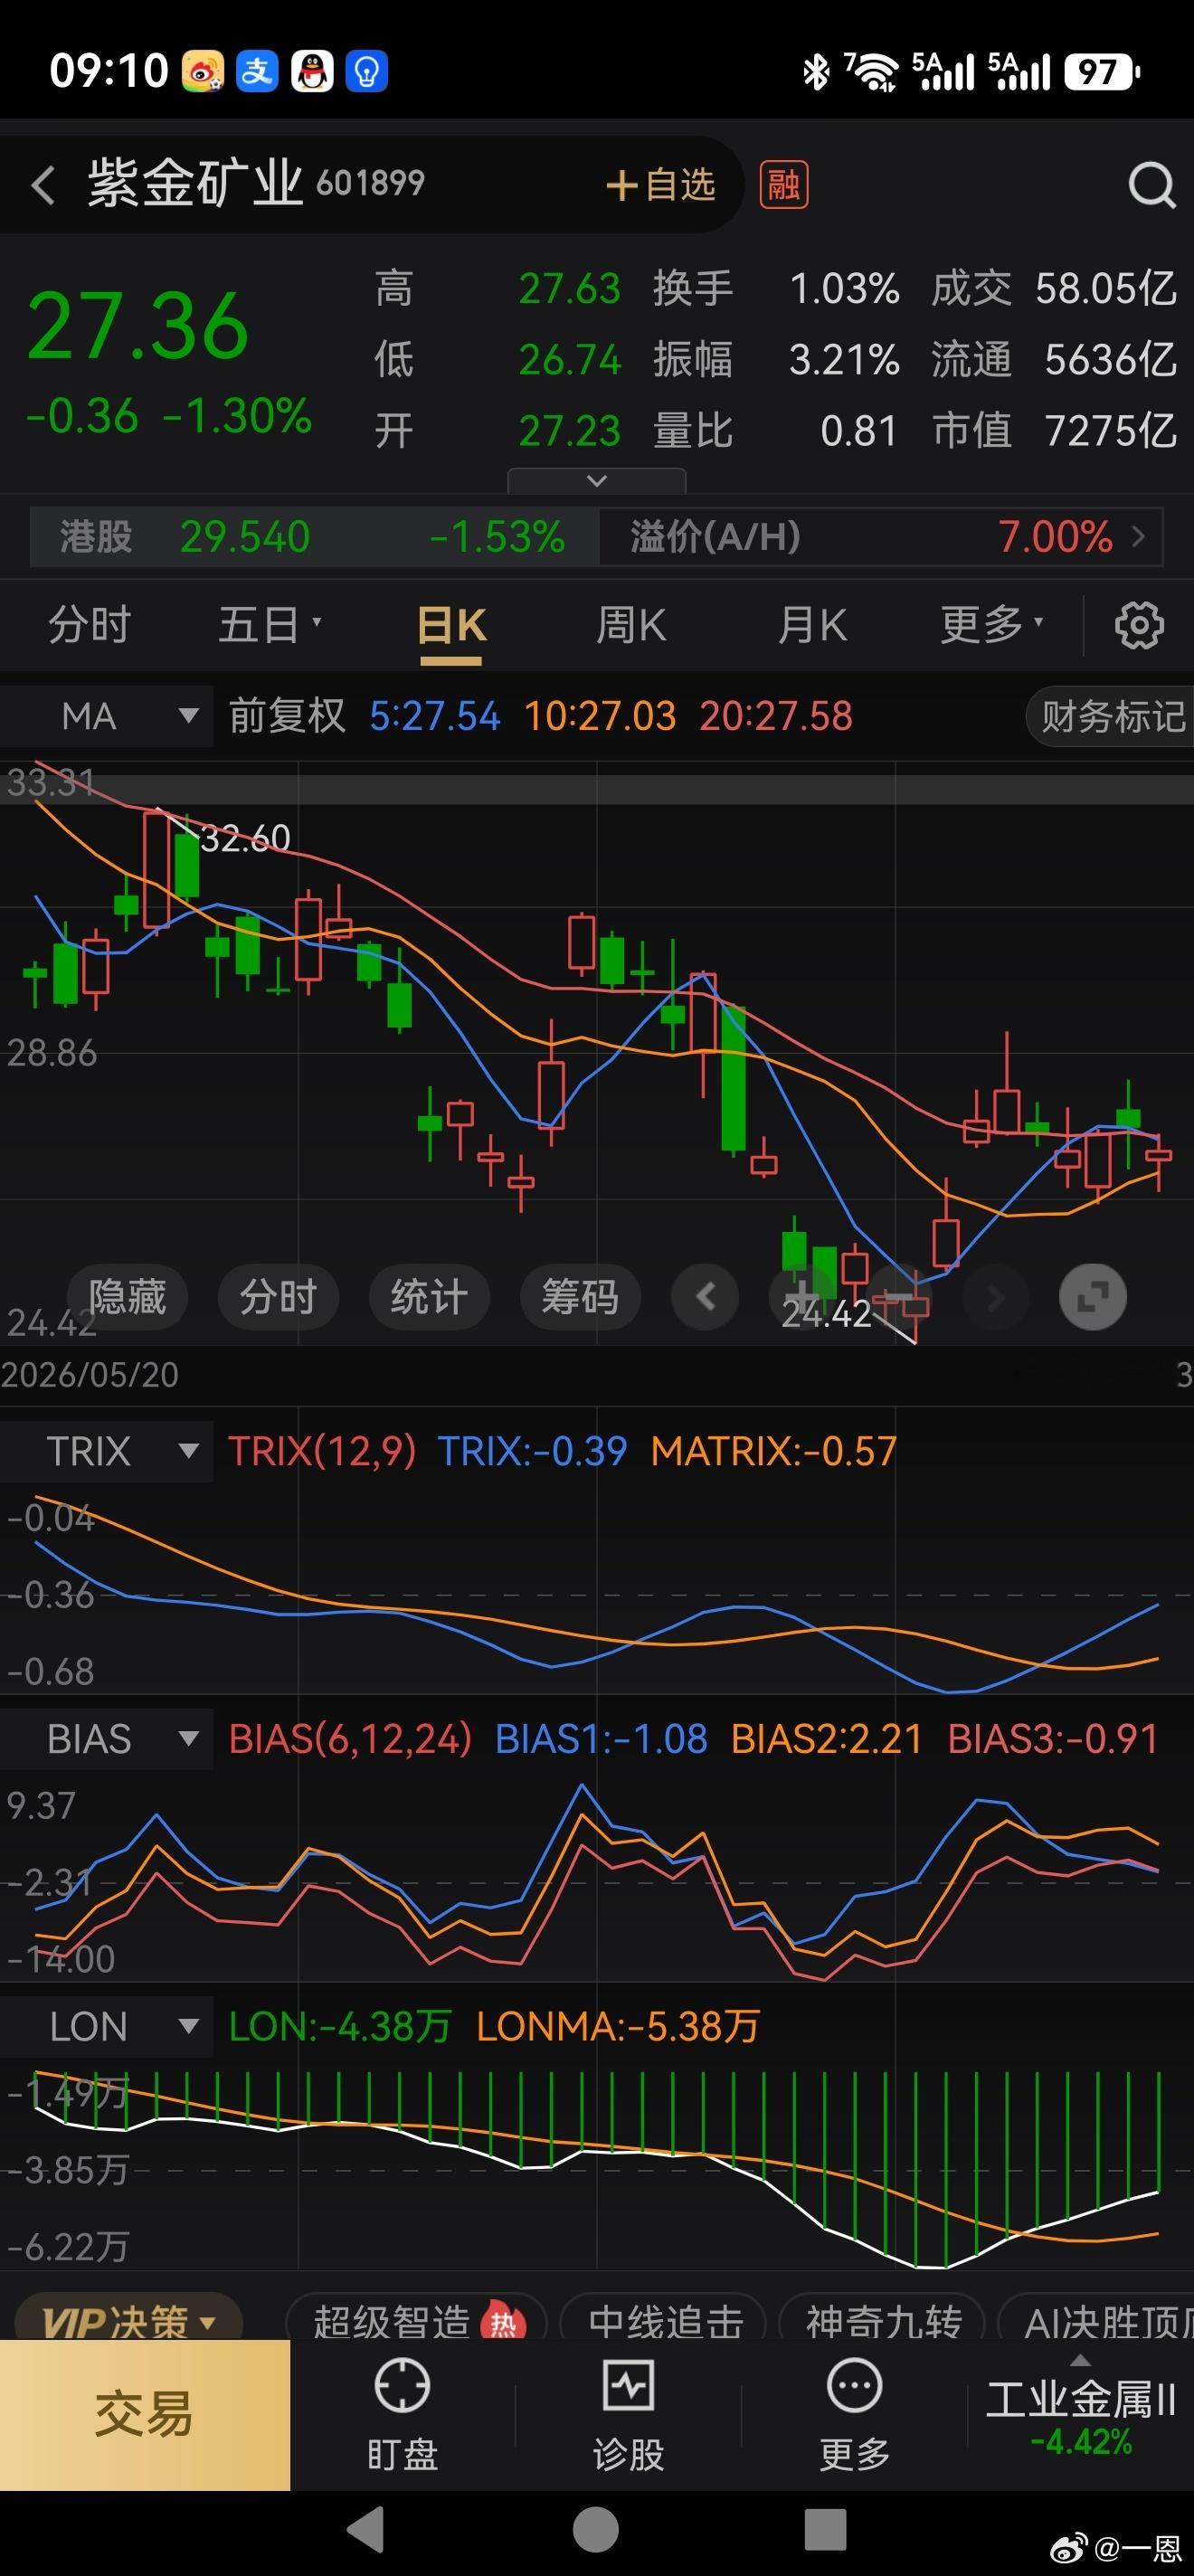The image size is (1194, 2576).
Task: Select the 日K tab
Action: tap(451, 627)
